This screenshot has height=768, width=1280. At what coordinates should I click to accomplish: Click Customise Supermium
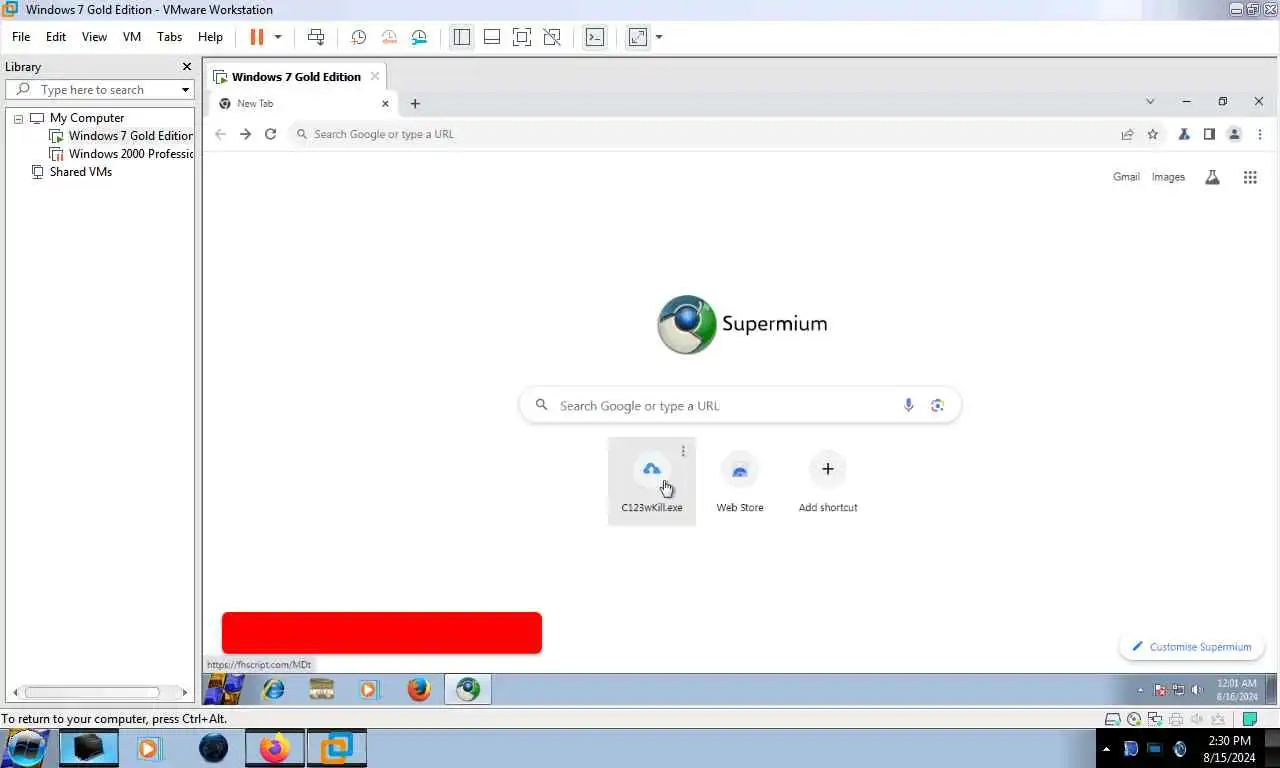coord(1192,647)
